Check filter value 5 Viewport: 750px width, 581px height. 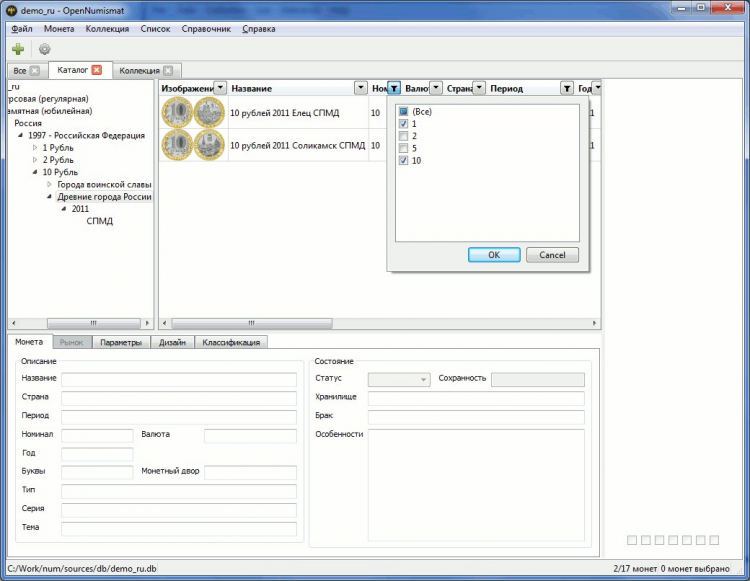click(x=403, y=148)
